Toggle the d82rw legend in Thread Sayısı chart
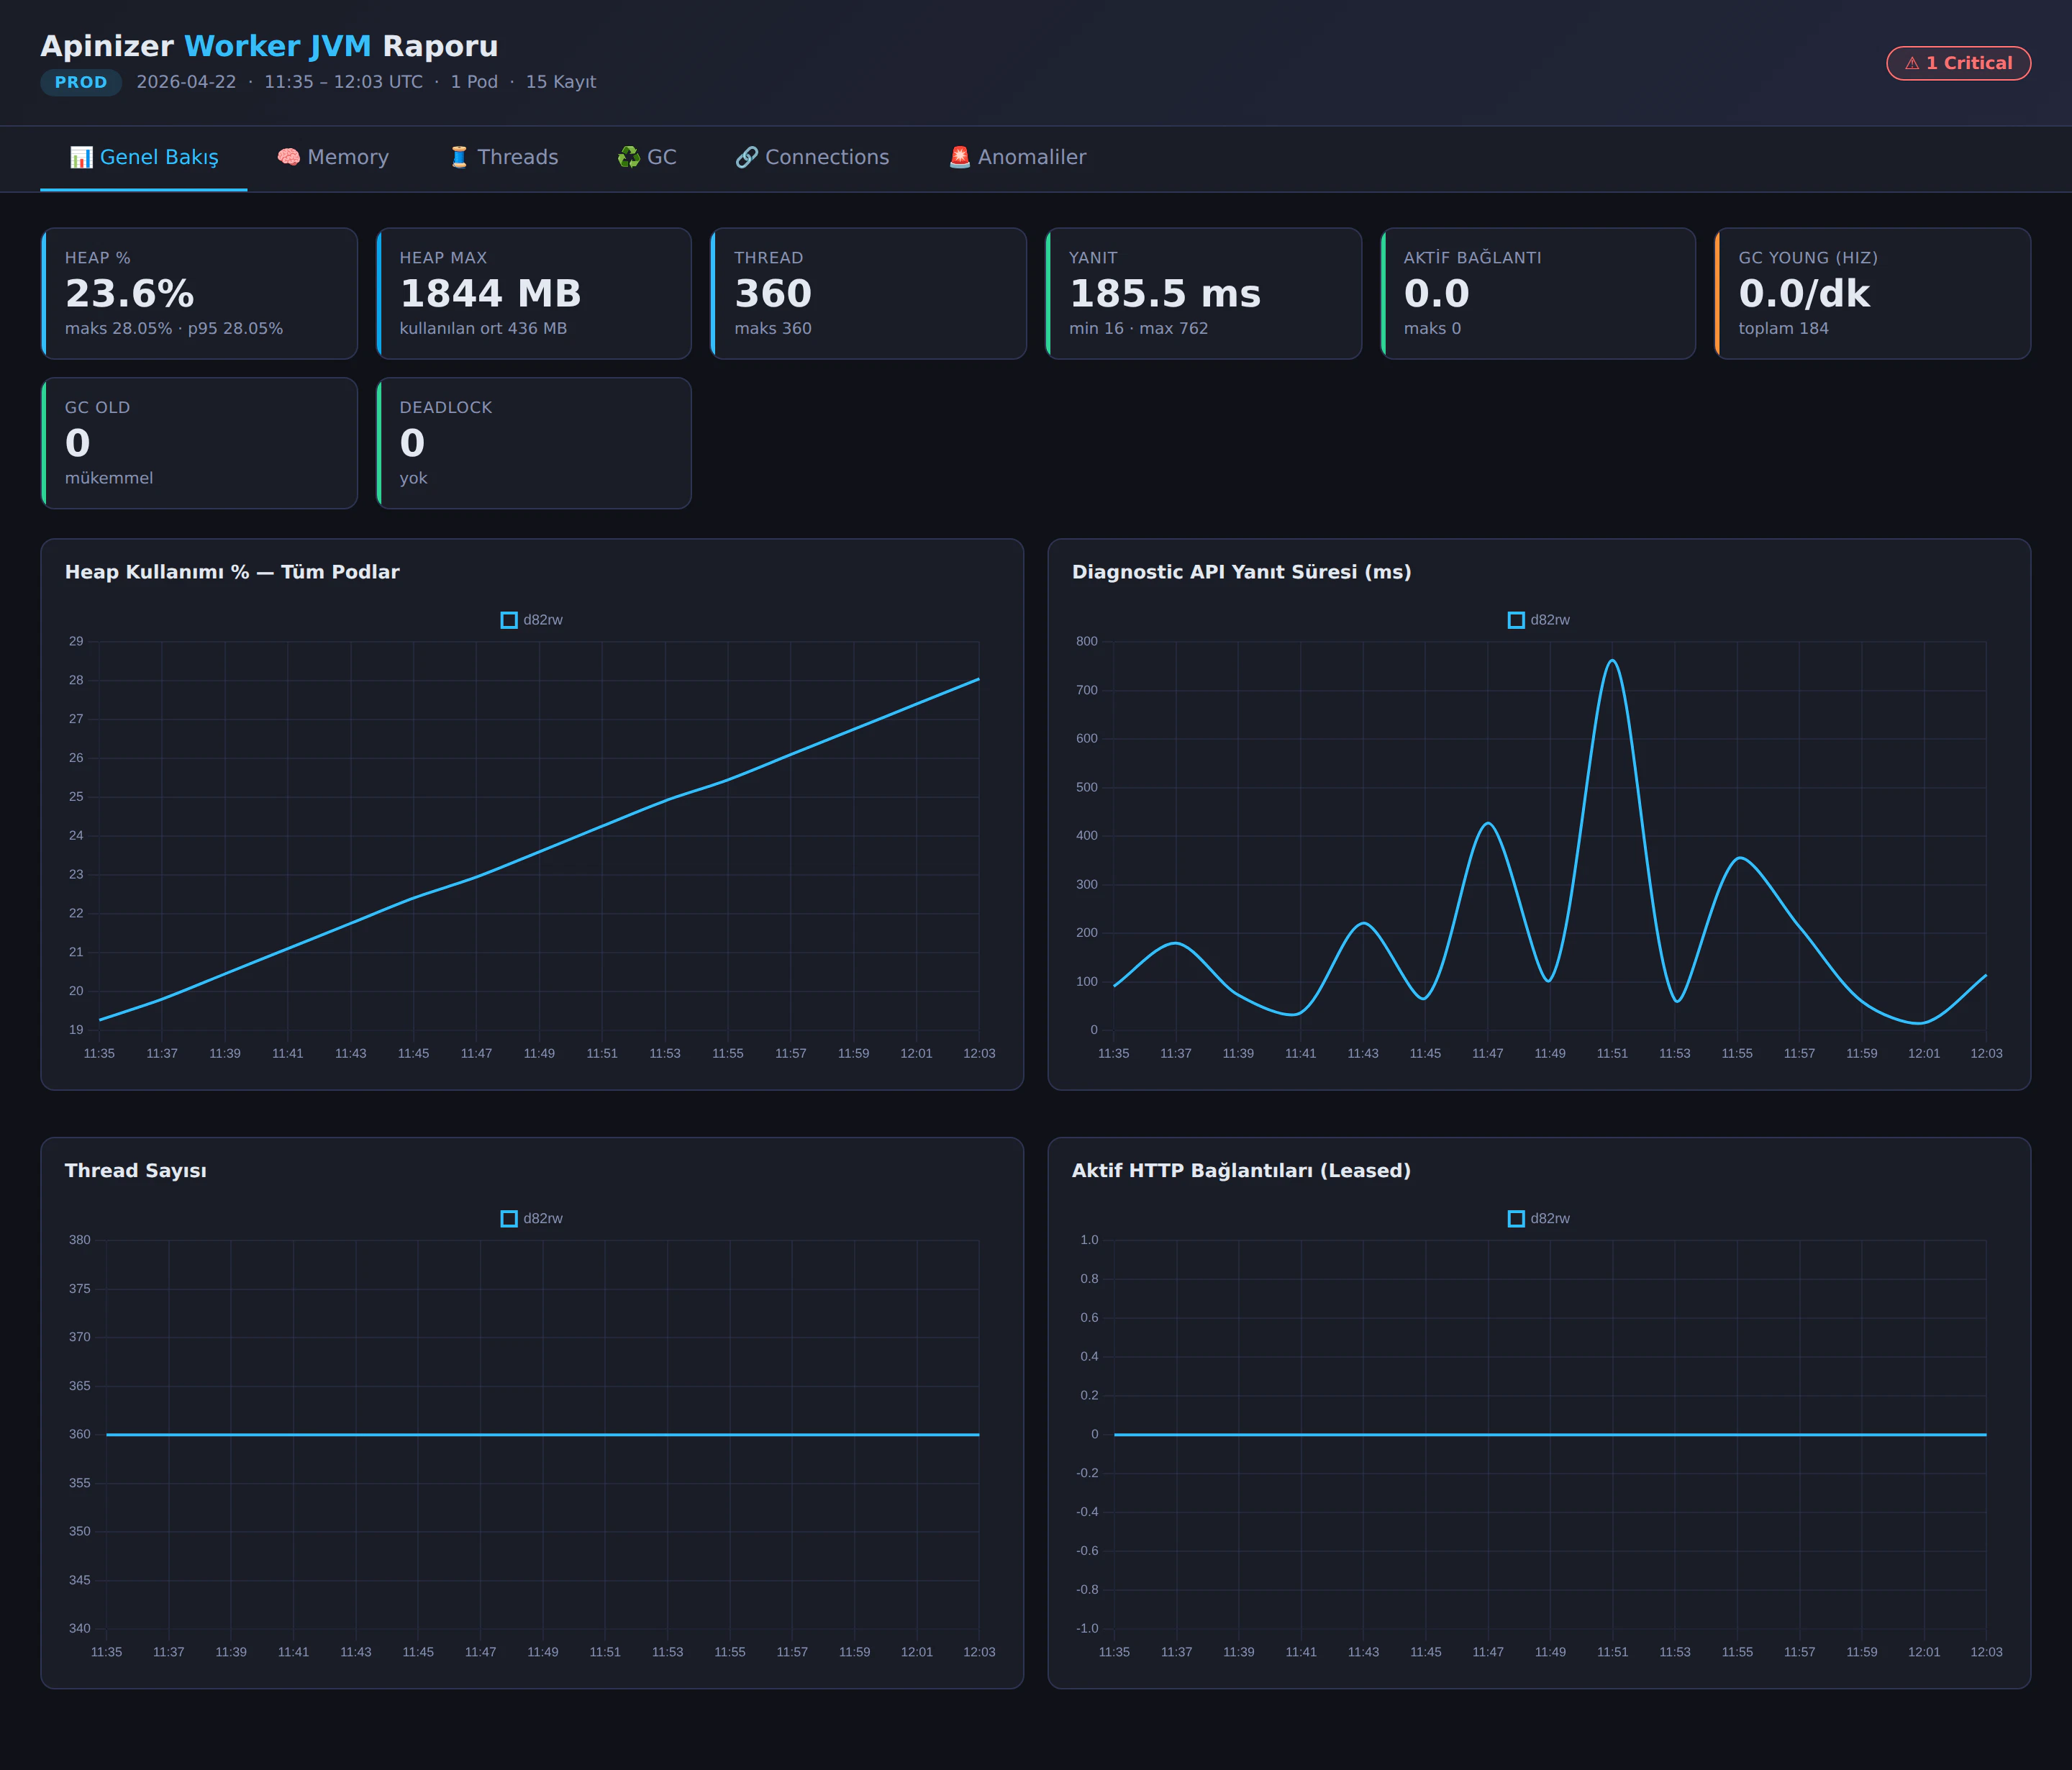 point(509,1218)
